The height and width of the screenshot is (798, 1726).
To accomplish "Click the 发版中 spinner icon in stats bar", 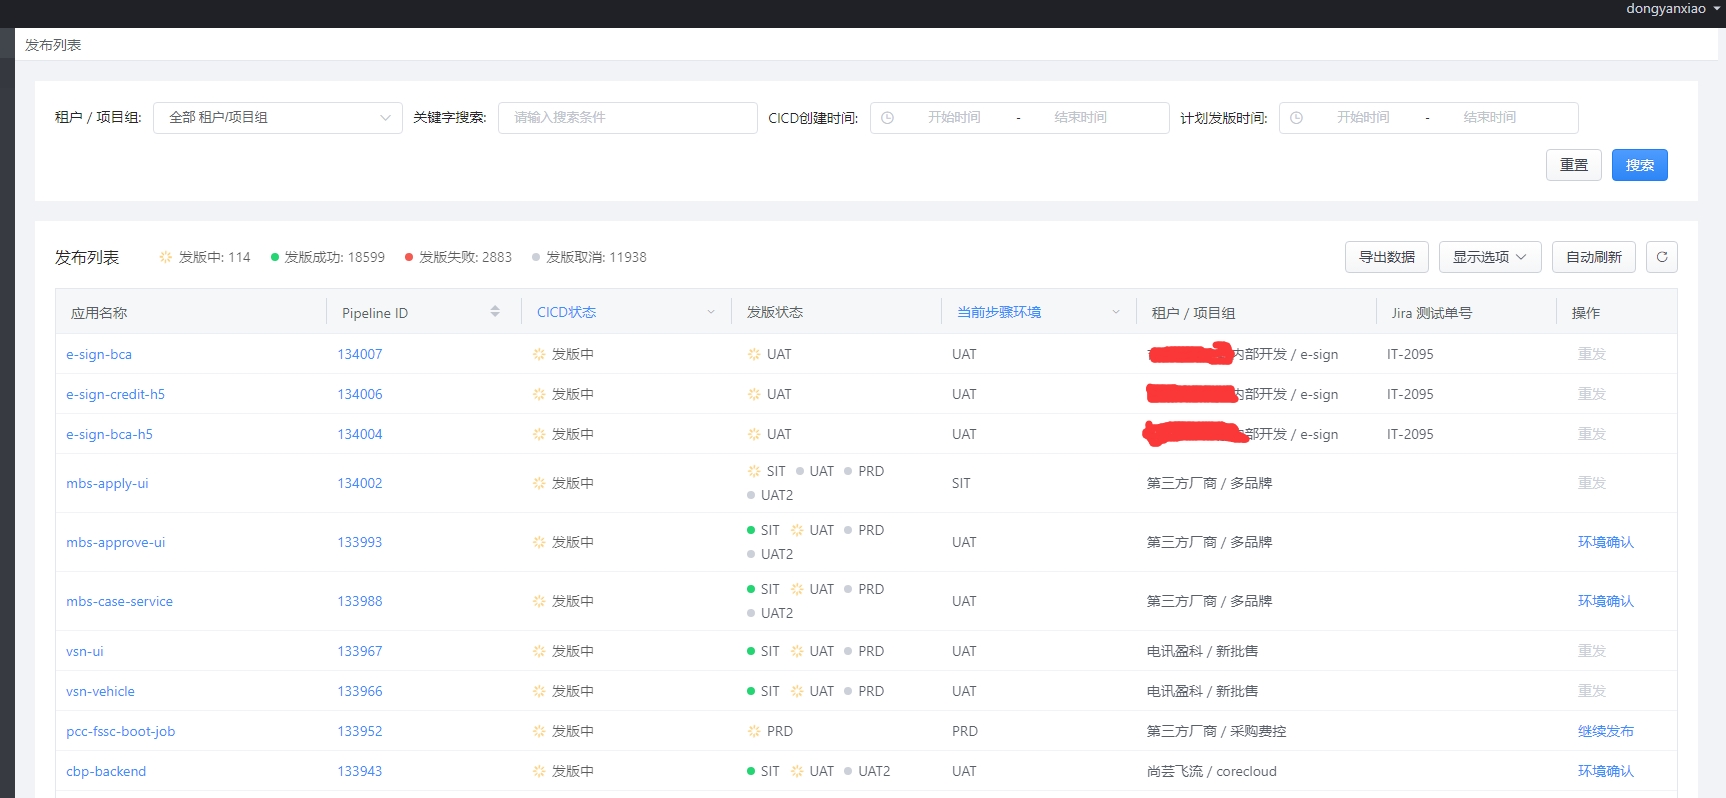I will (x=166, y=257).
